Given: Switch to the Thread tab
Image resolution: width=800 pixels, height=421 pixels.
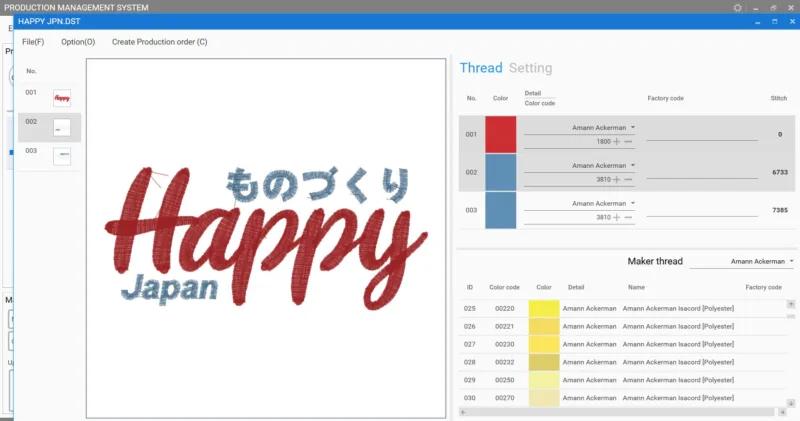Looking at the screenshot, I should tap(481, 68).
